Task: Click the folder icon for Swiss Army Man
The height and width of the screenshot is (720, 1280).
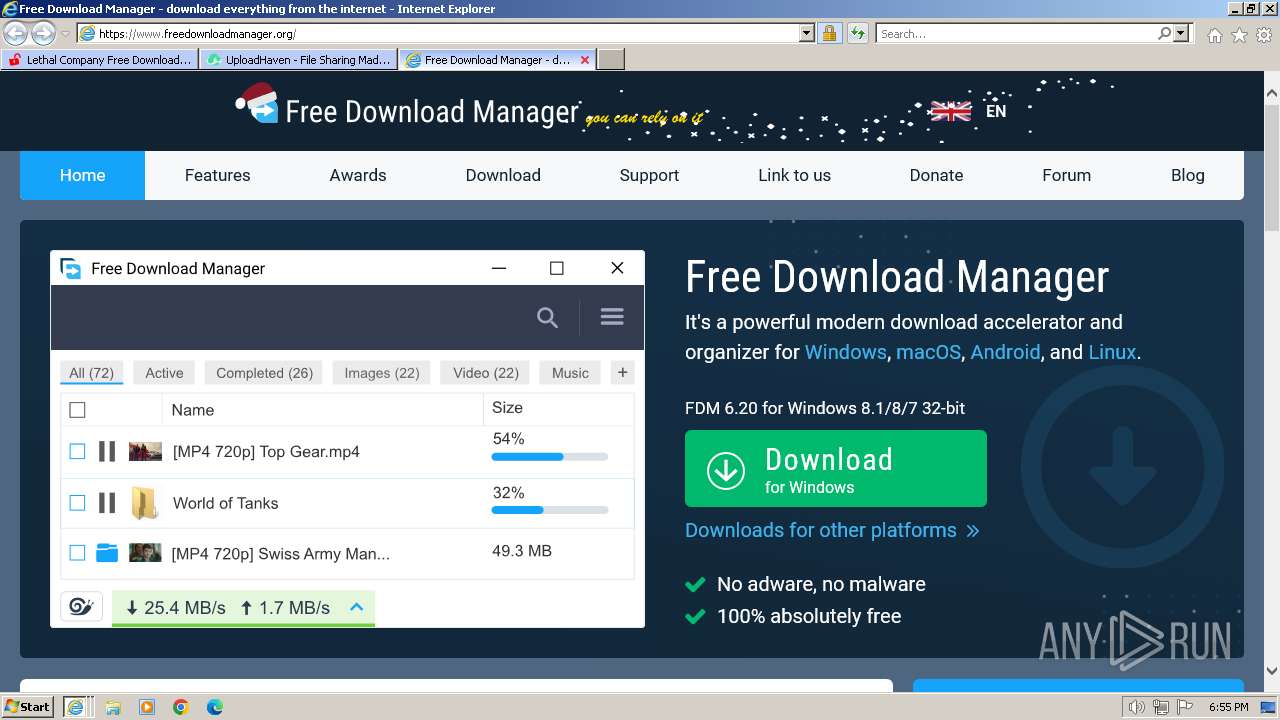Action: [x=107, y=552]
